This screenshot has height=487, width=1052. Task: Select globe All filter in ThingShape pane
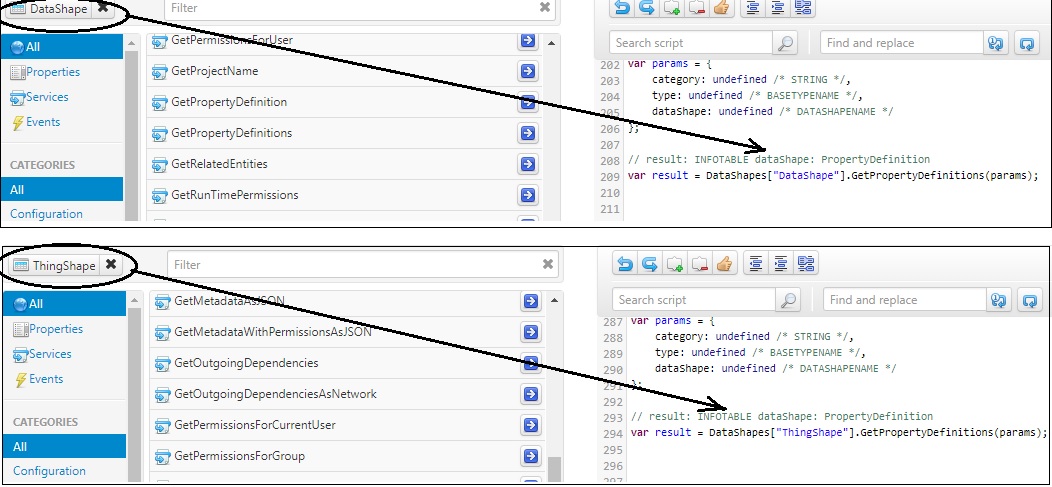point(64,304)
